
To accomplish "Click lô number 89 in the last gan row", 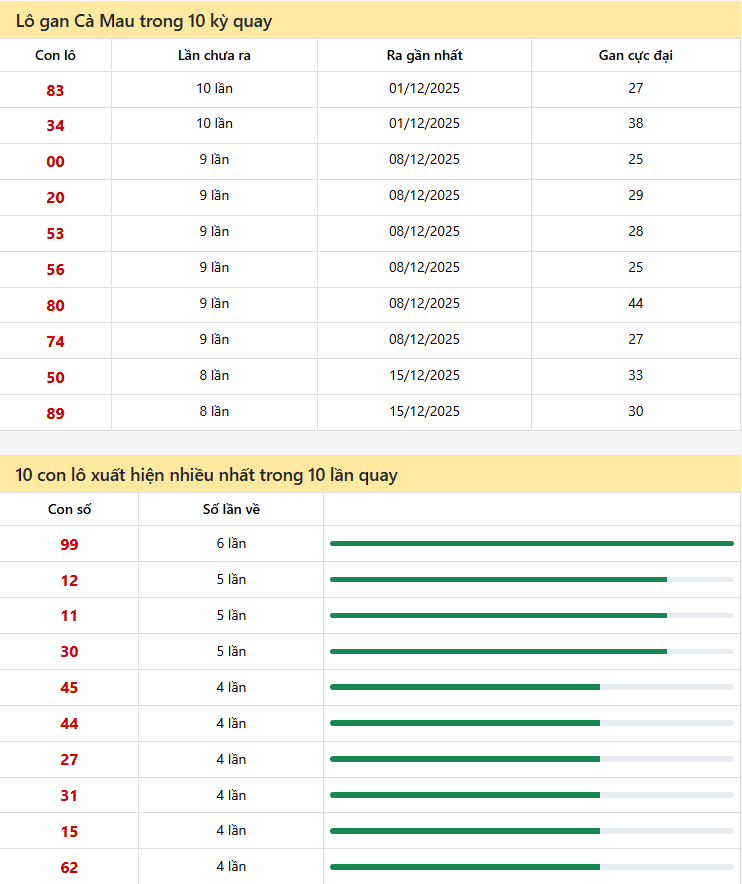I will (55, 414).
